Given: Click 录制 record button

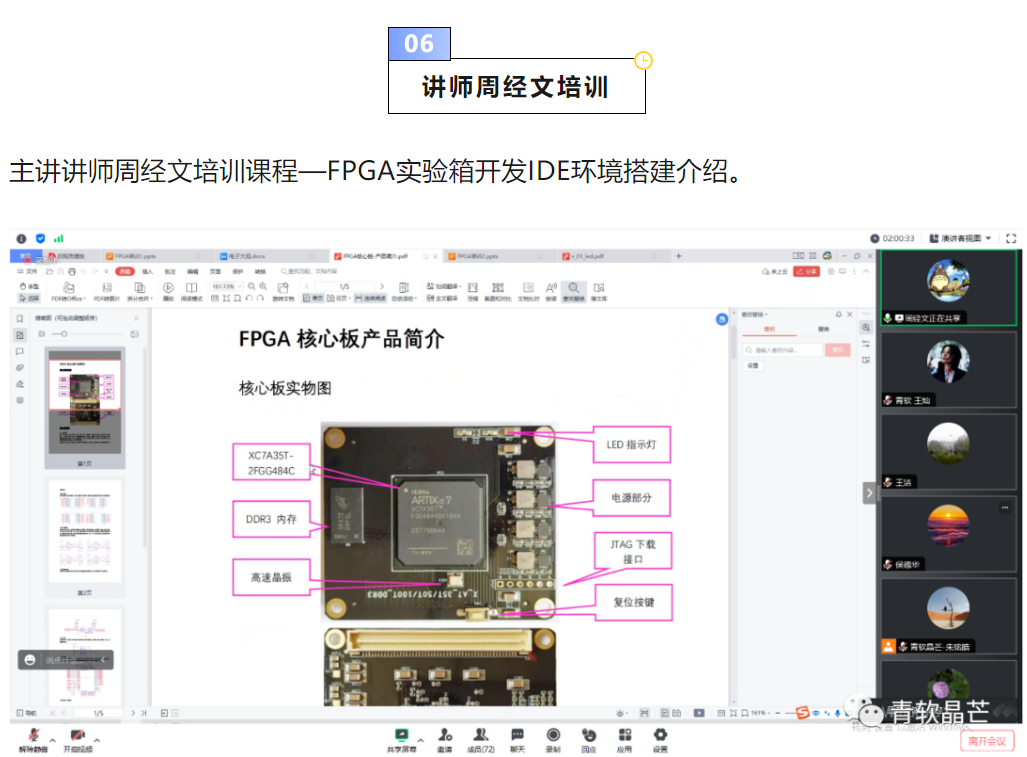Looking at the screenshot, I should tap(553, 740).
